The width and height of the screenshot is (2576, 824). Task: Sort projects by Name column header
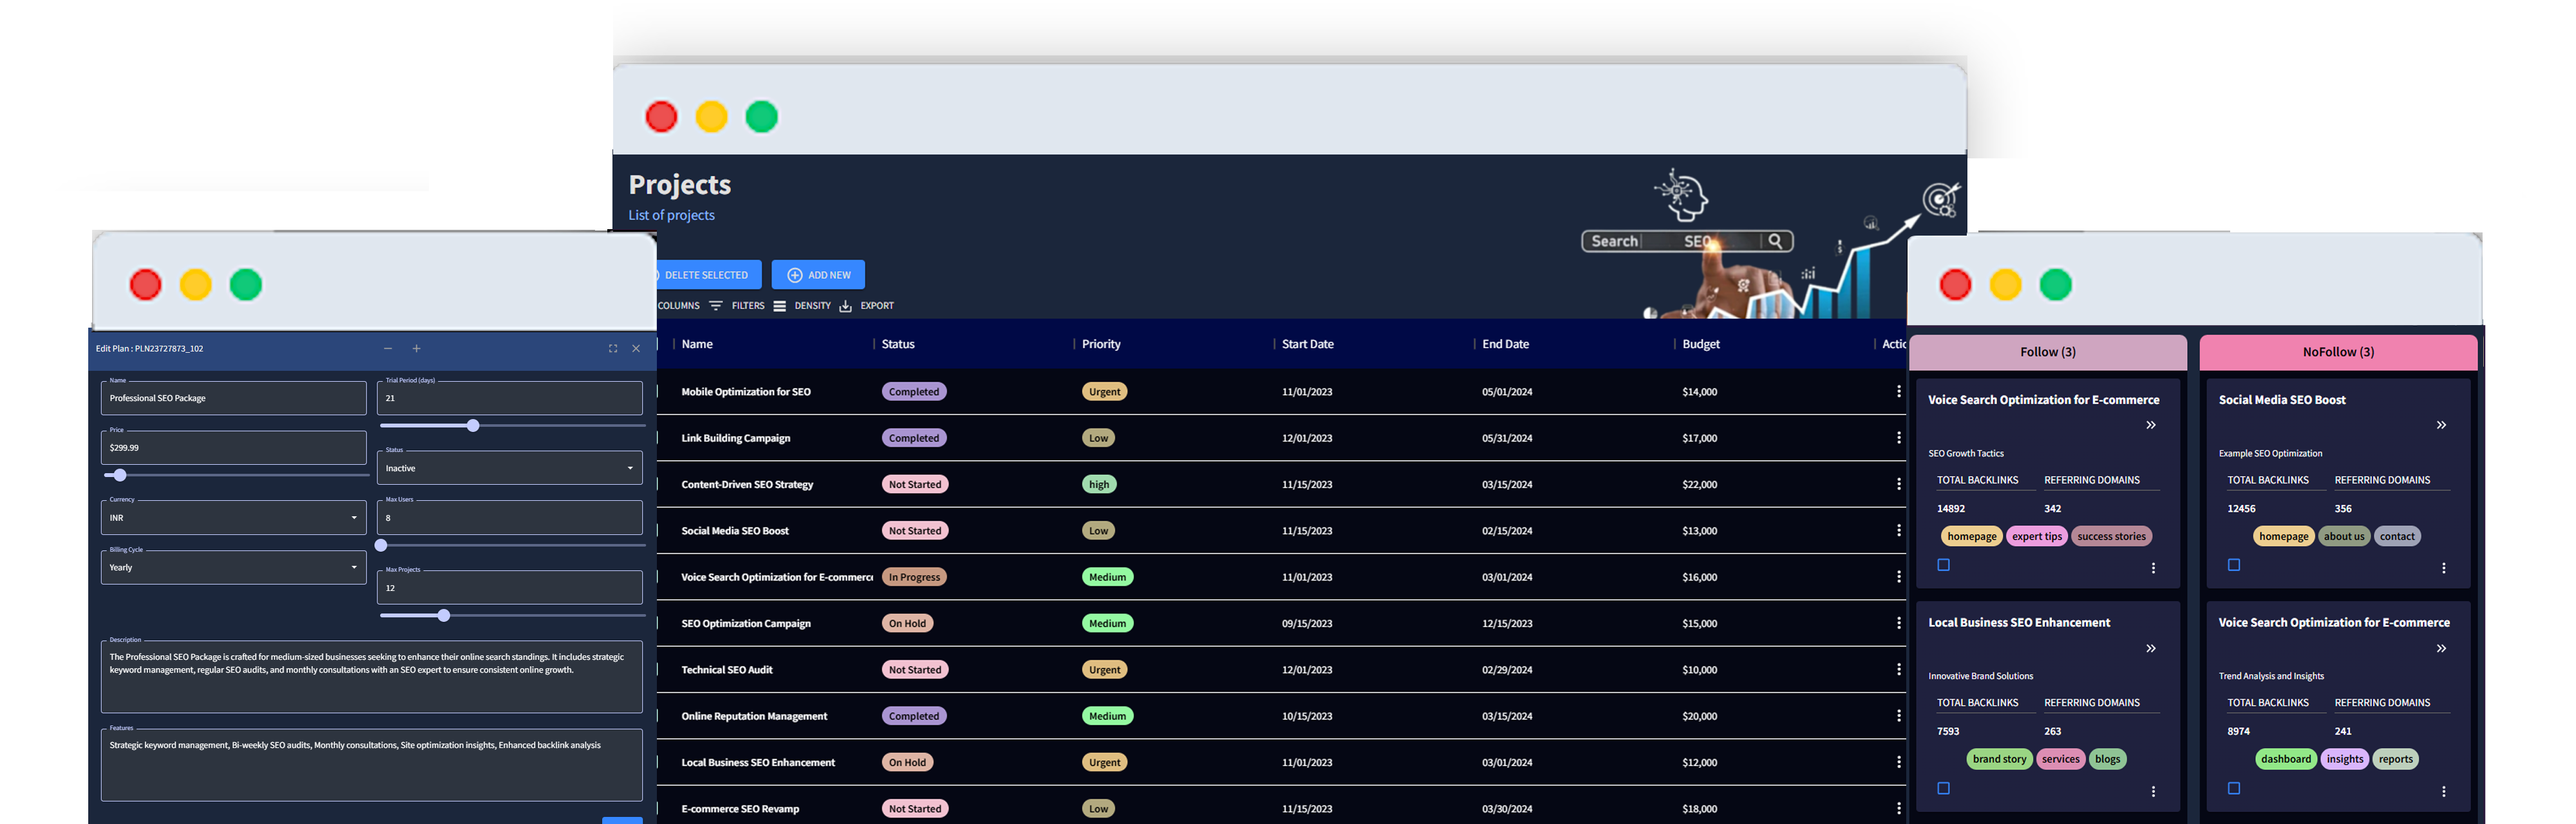coord(697,344)
